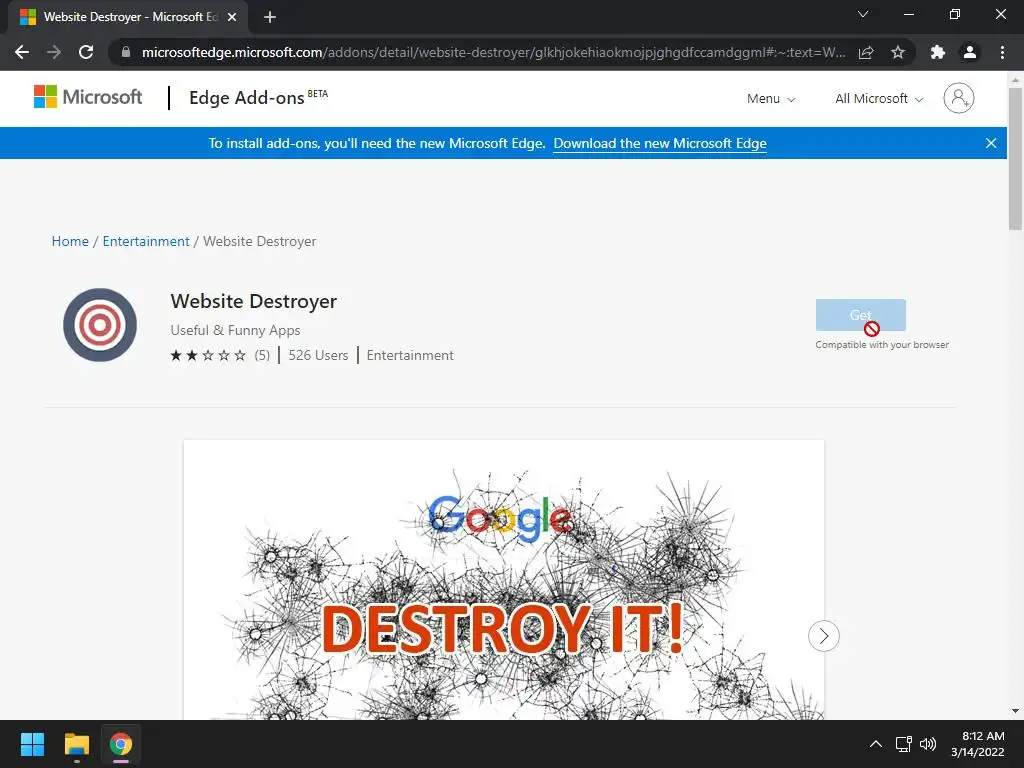Click the page vertical scrollbar
The image size is (1024, 768).
pos(1015,159)
